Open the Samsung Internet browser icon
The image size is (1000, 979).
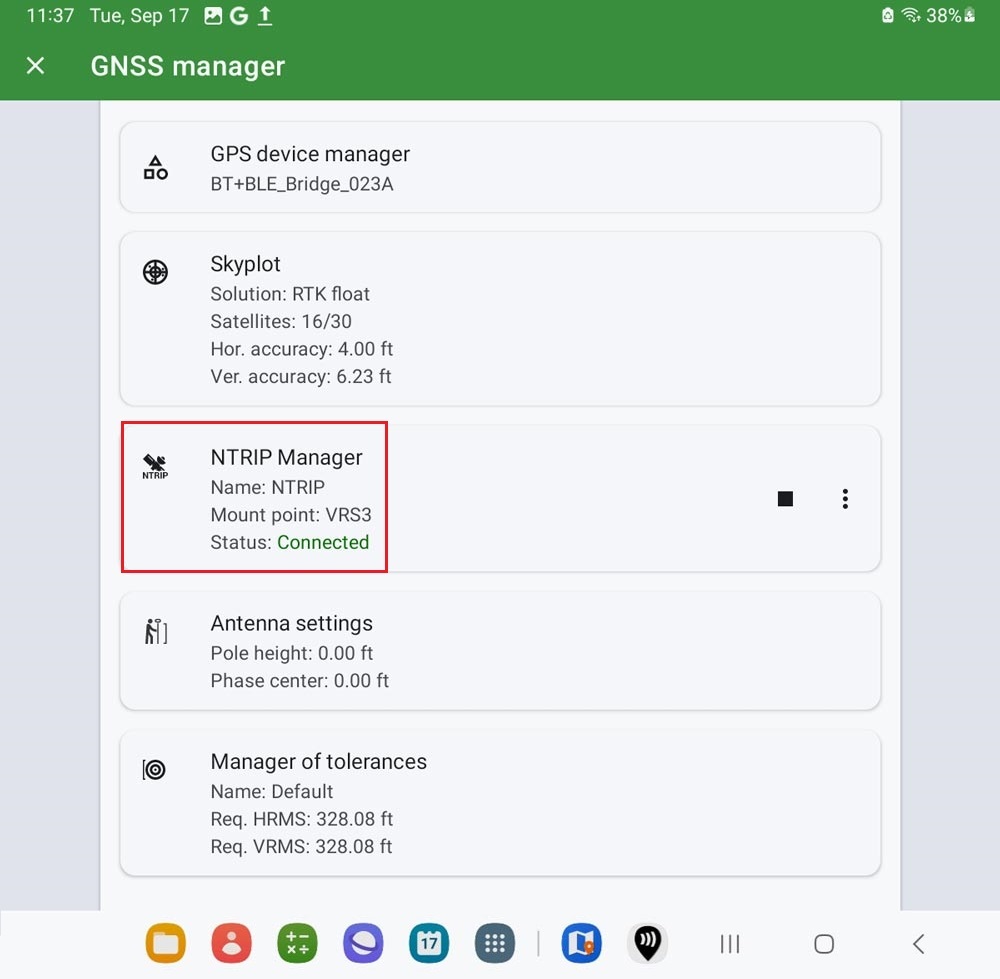[x=363, y=943]
